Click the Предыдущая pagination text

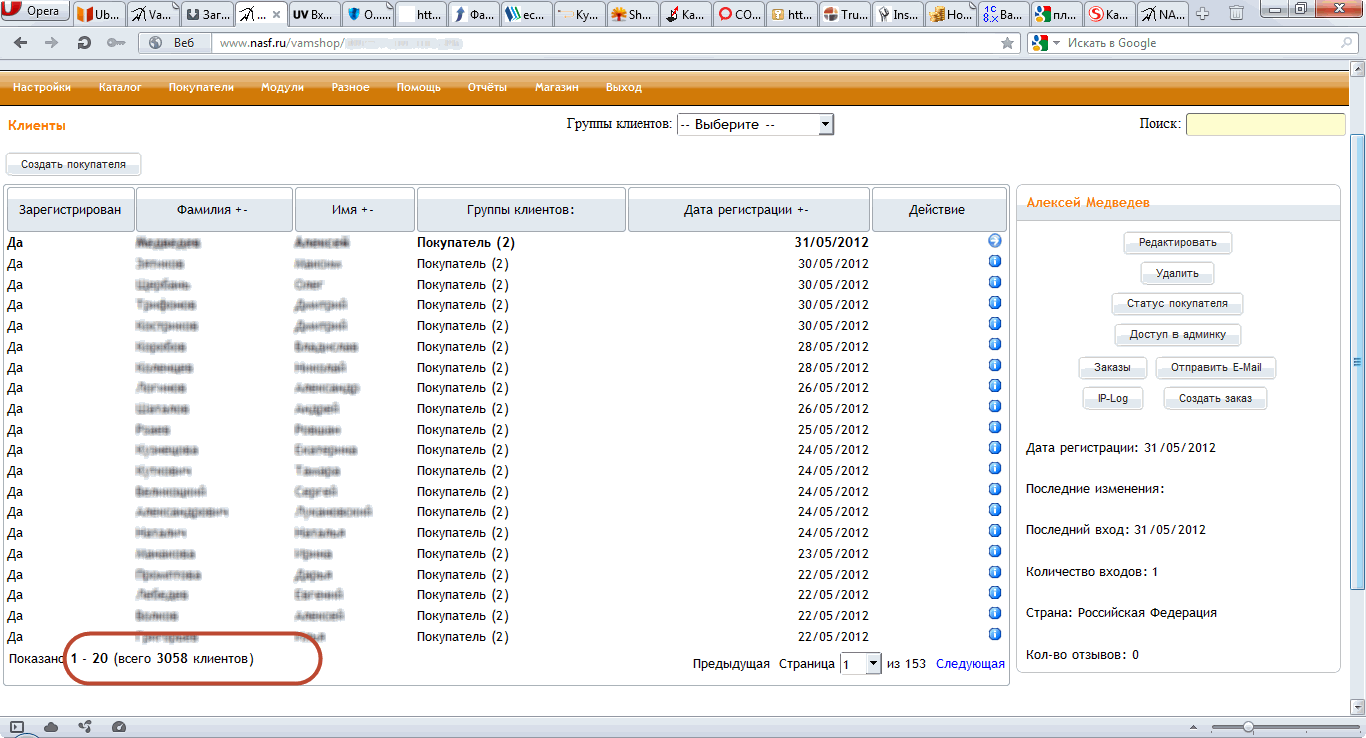pyautogui.click(x=731, y=664)
